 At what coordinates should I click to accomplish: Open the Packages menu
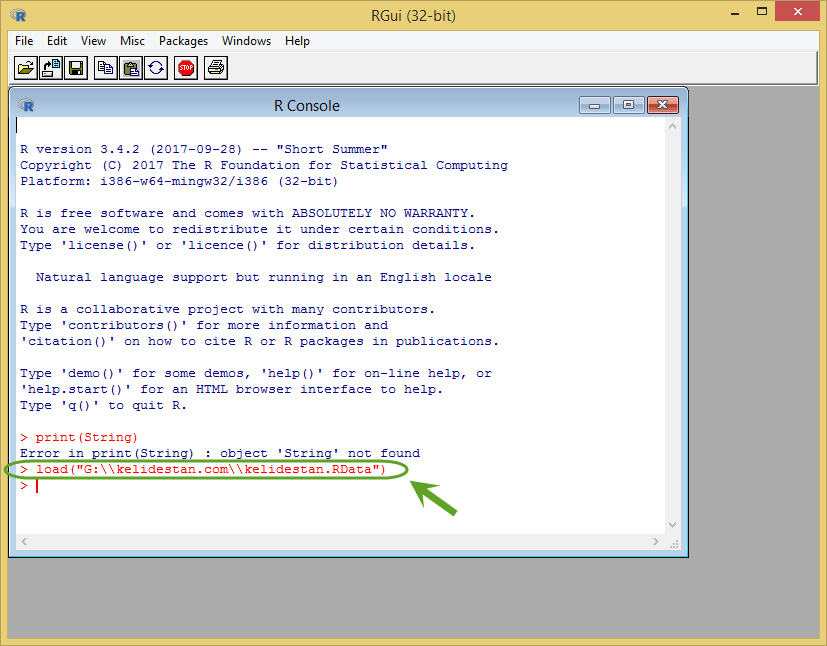click(x=184, y=41)
